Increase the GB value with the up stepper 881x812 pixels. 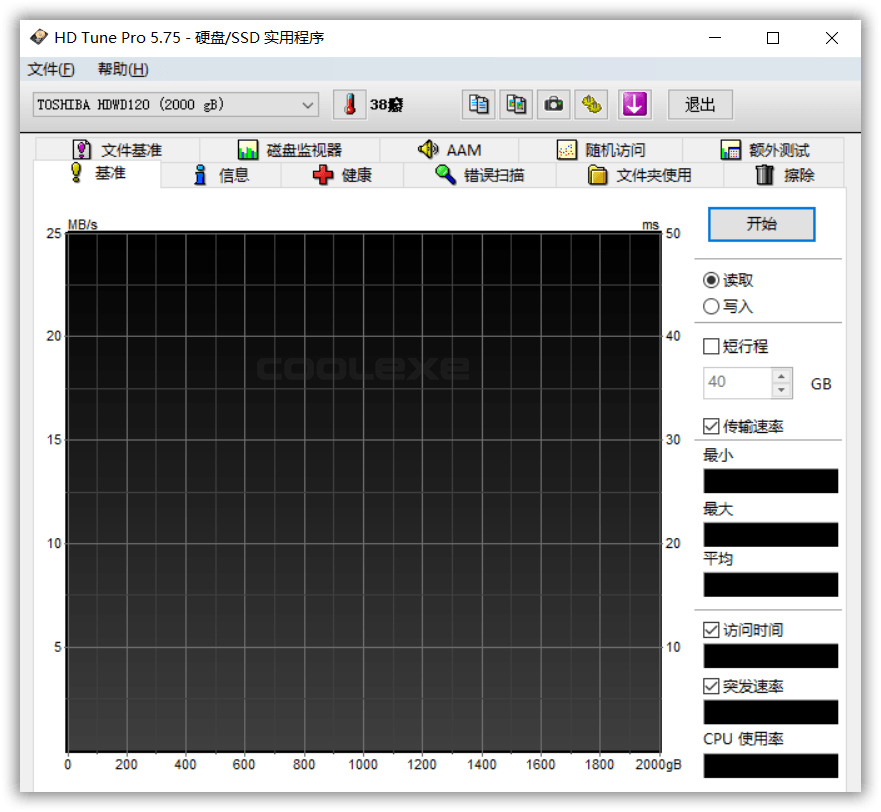coord(781,376)
